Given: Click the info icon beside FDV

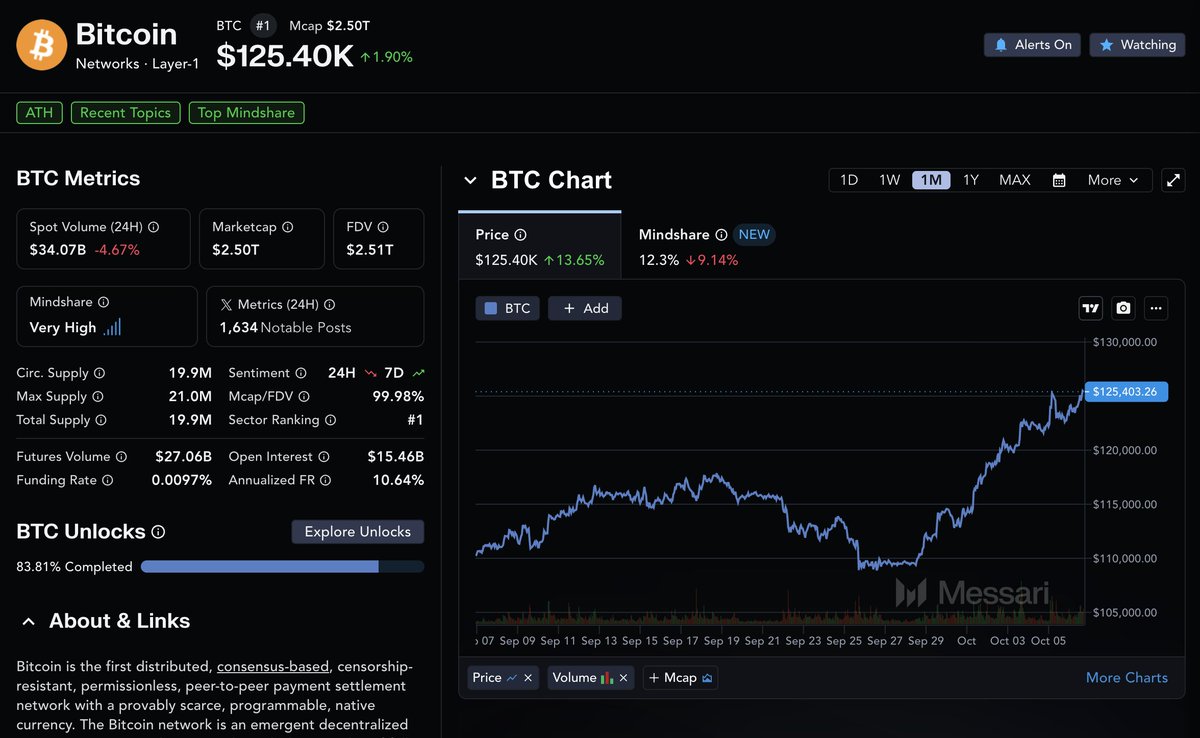Looking at the screenshot, I should click(x=383, y=227).
